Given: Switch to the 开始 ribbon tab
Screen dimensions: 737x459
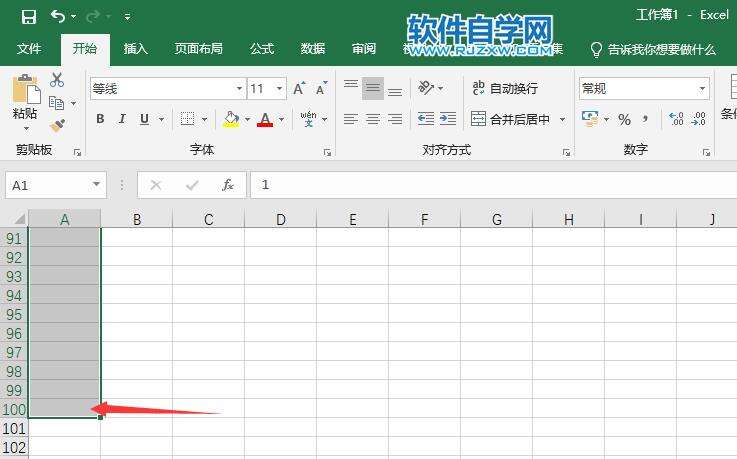Looking at the screenshot, I should [85, 48].
